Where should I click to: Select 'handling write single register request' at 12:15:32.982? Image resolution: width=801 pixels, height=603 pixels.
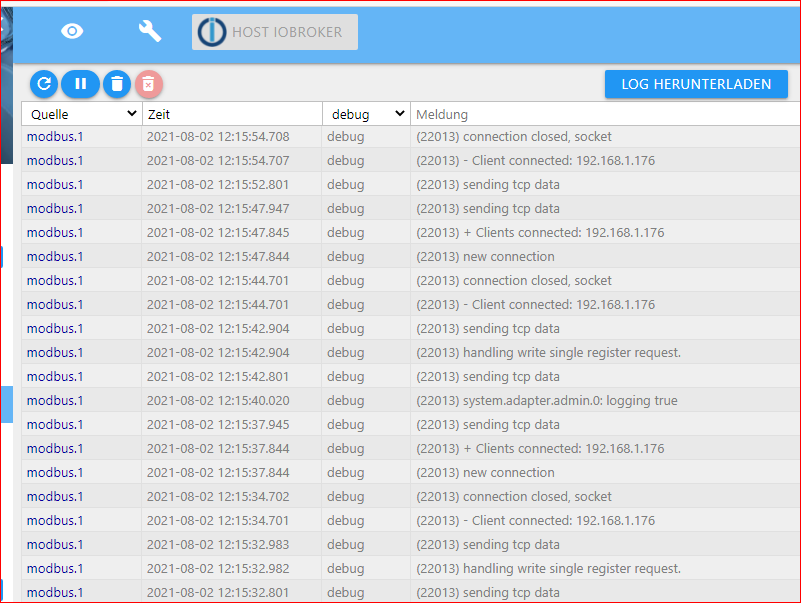click(x=548, y=569)
